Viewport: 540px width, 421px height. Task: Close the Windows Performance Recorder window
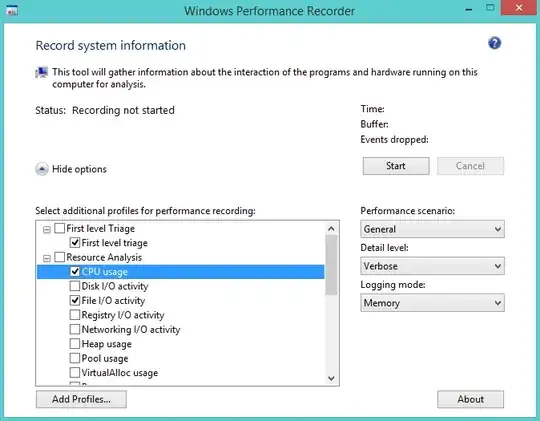tap(519, 8)
